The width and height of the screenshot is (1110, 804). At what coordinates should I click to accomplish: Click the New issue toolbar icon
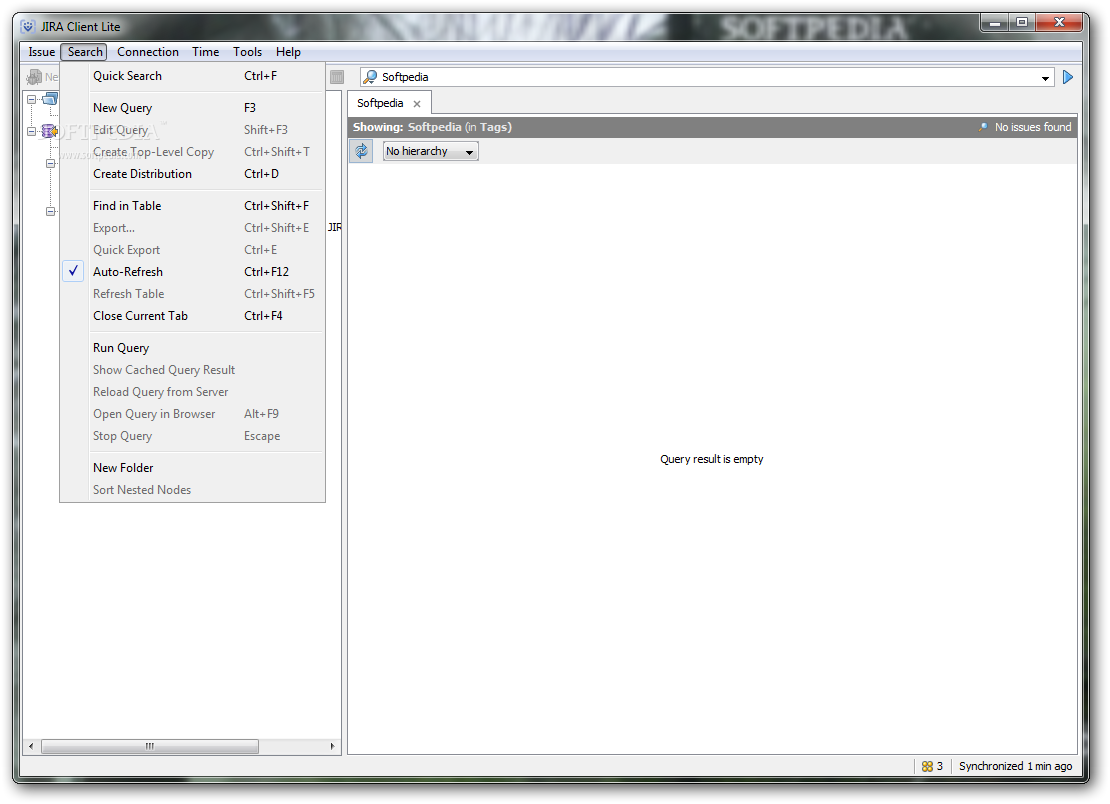34,76
